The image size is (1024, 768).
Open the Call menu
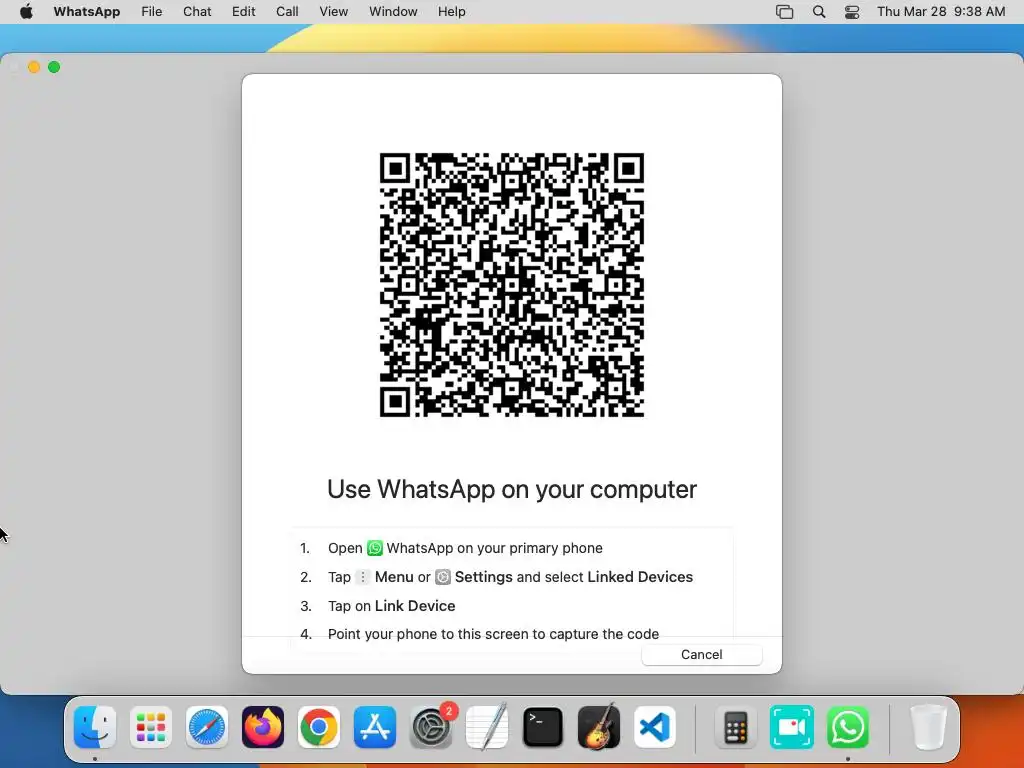[x=287, y=12]
